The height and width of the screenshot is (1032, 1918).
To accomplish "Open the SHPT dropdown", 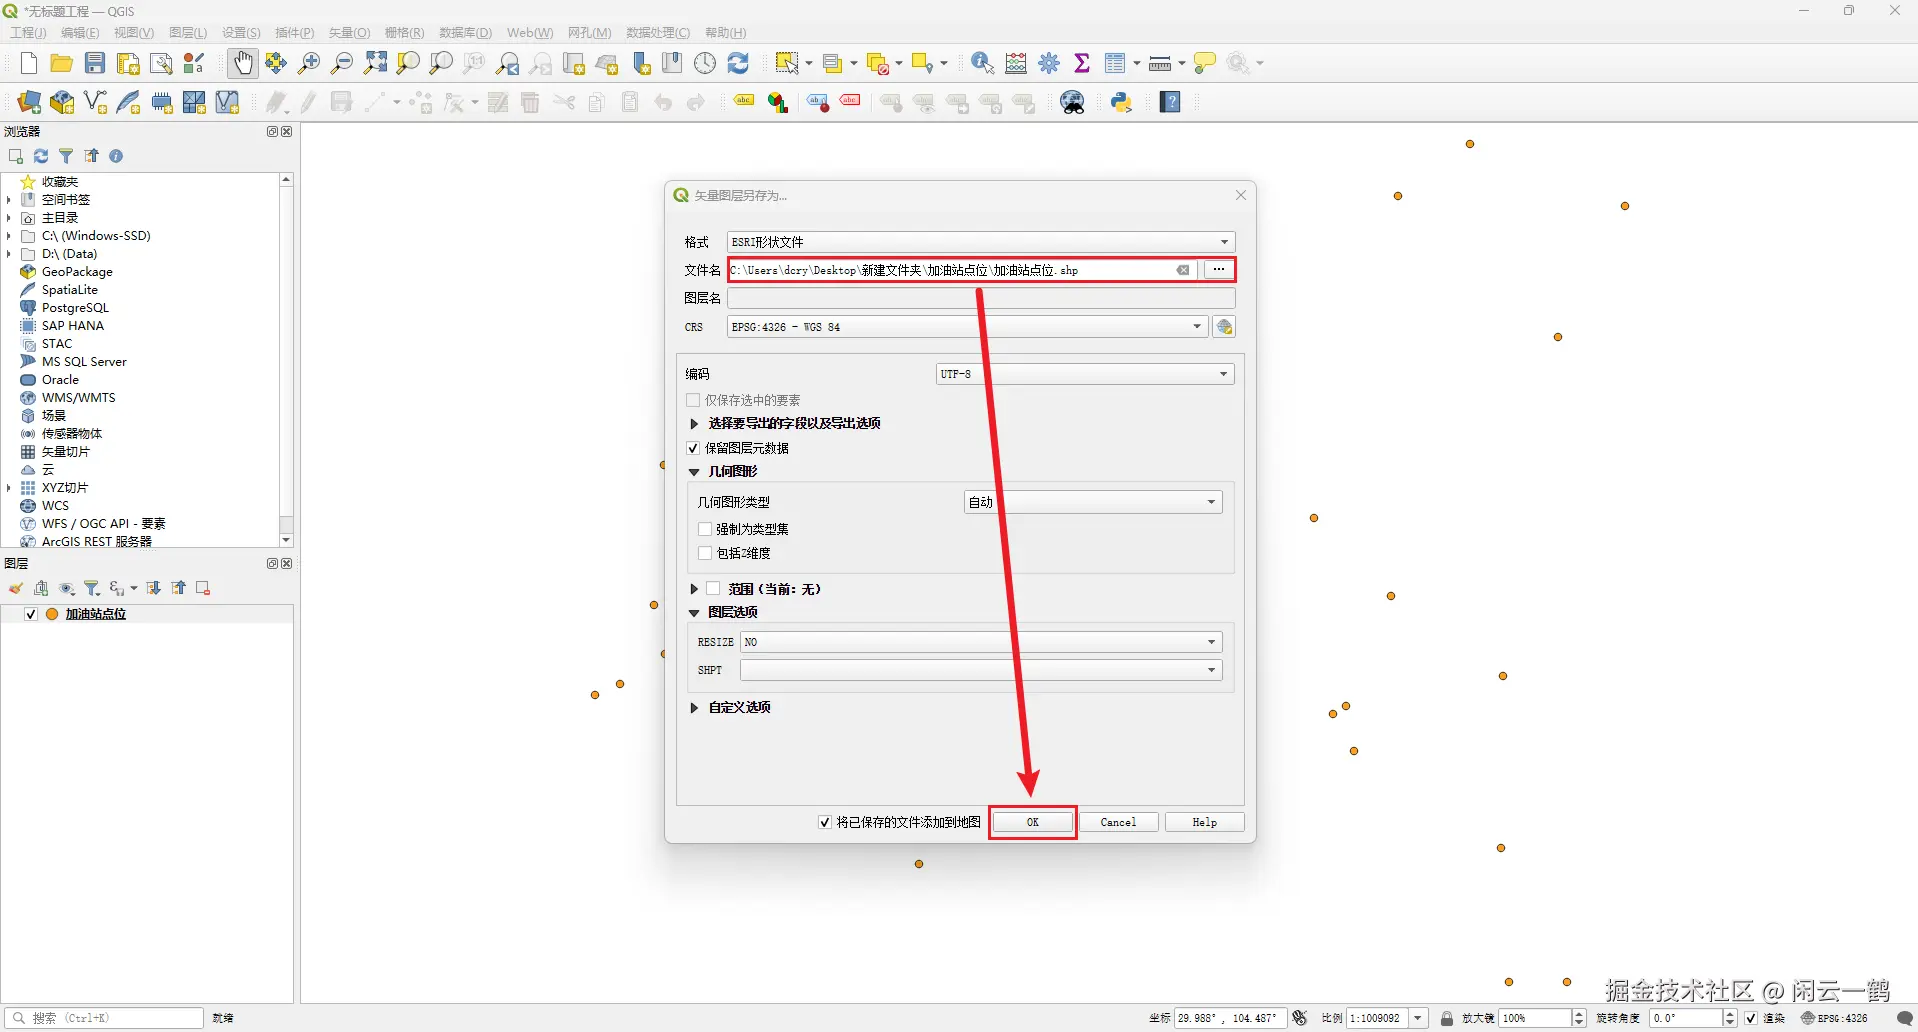I will coord(981,670).
